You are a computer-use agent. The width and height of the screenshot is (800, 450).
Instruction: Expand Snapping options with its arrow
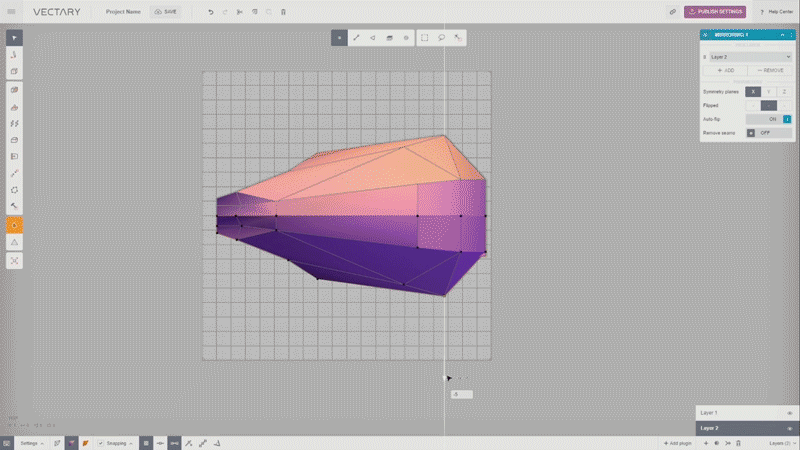pyautogui.click(x=131, y=443)
